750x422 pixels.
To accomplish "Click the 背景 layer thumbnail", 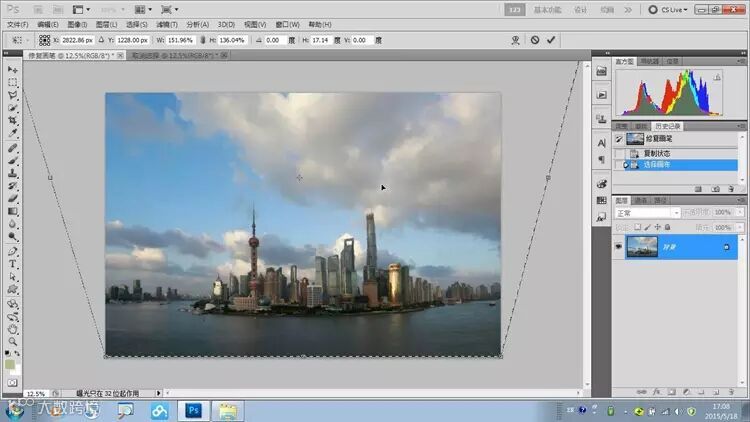I will 642,247.
